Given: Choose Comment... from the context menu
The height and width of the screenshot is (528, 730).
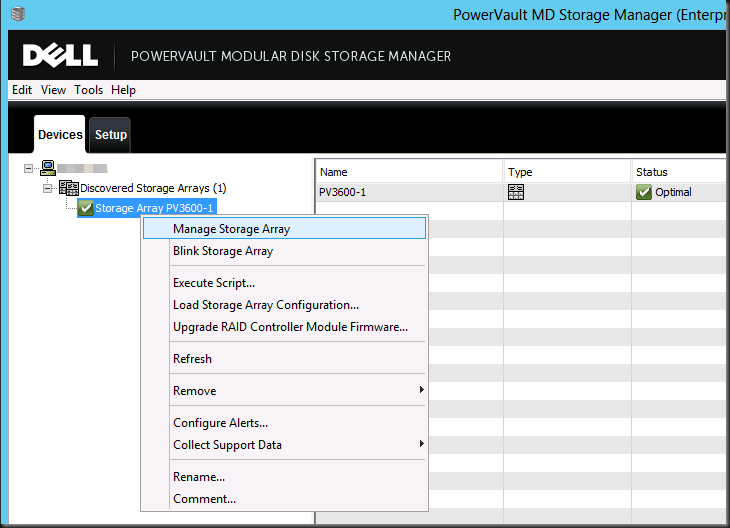Looking at the screenshot, I should (284, 499).
